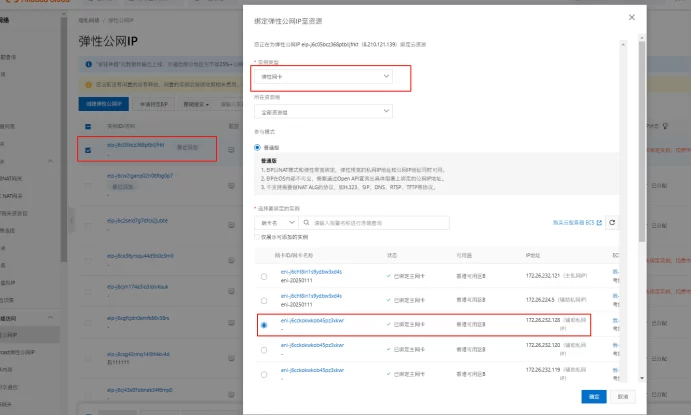Open the instance type dropdown showing 弹性网卡
692x415 pixels.
pyautogui.click(x=323, y=76)
